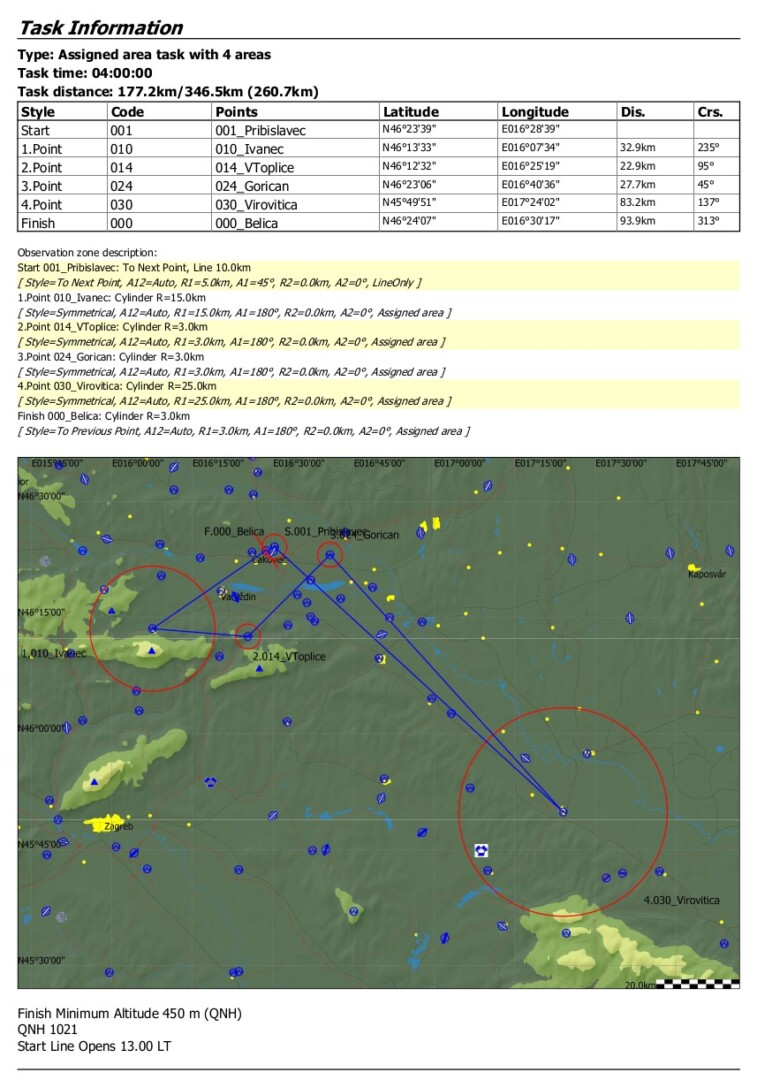Click the 'Start 001_Pribislavec: To Next Point, Line 10.0km' line

coord(134,268)
